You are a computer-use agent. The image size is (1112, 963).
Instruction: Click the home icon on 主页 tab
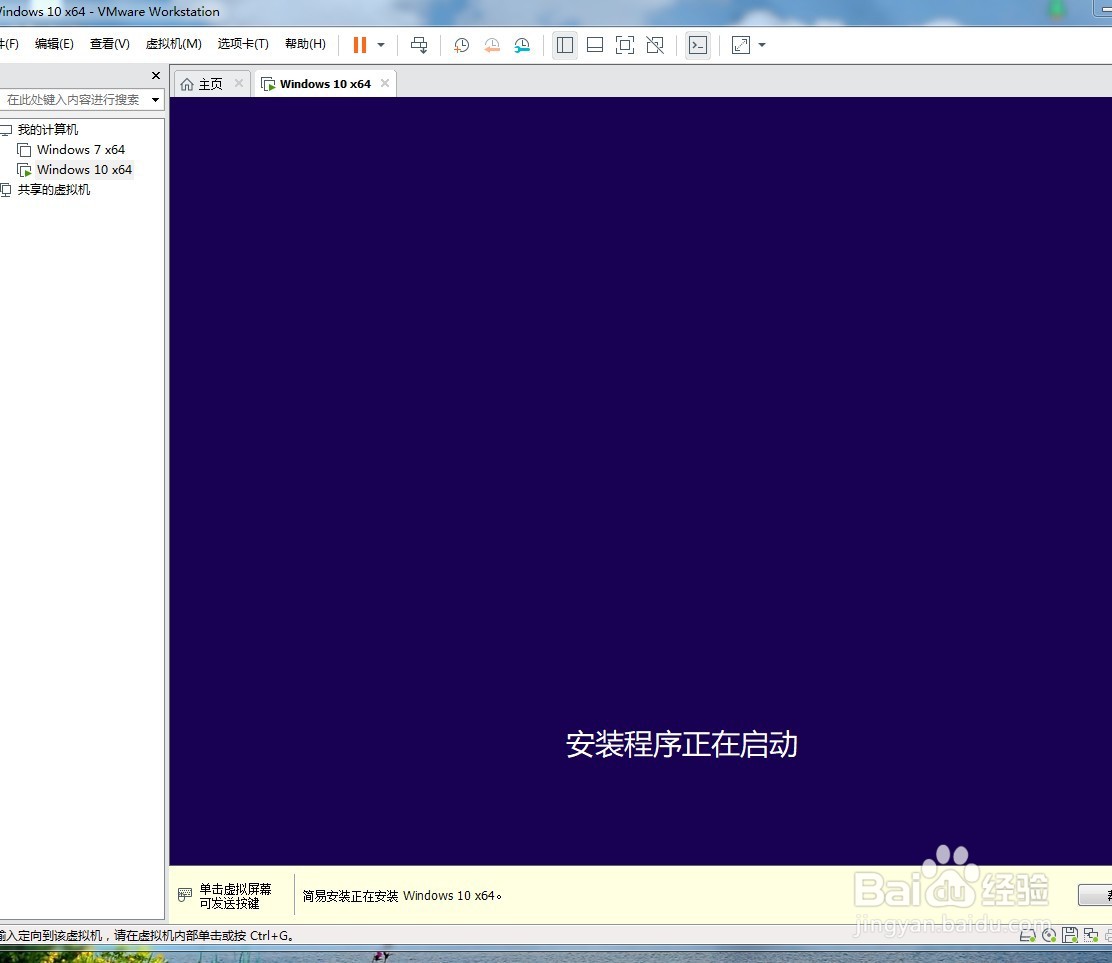pos(187,84)
